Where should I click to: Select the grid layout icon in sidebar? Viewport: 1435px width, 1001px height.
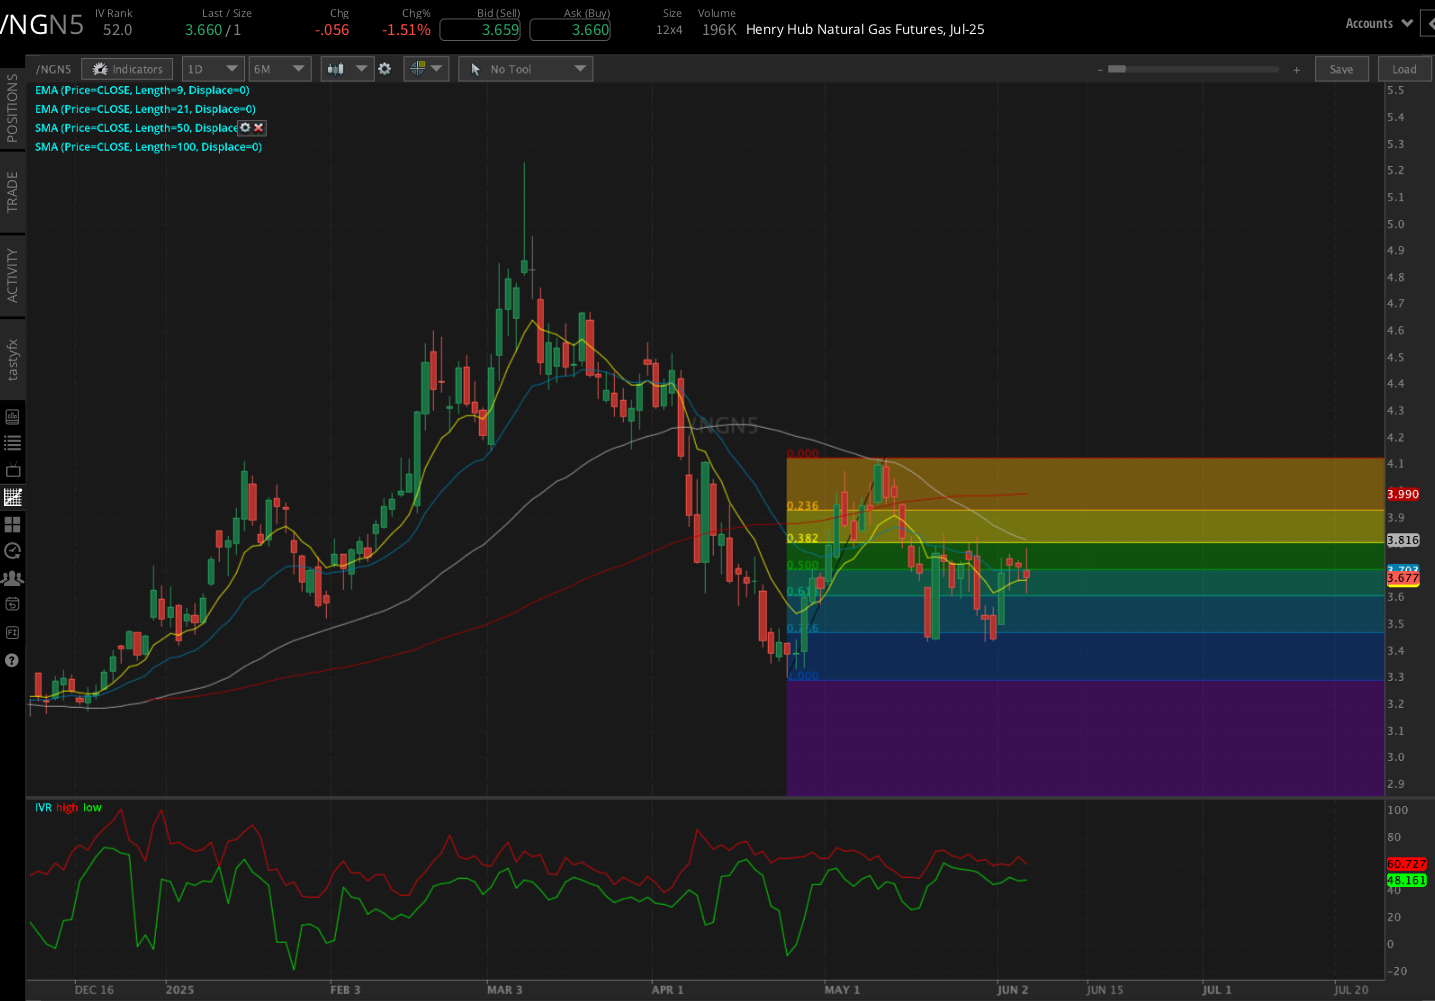click(x=13, y=524)
